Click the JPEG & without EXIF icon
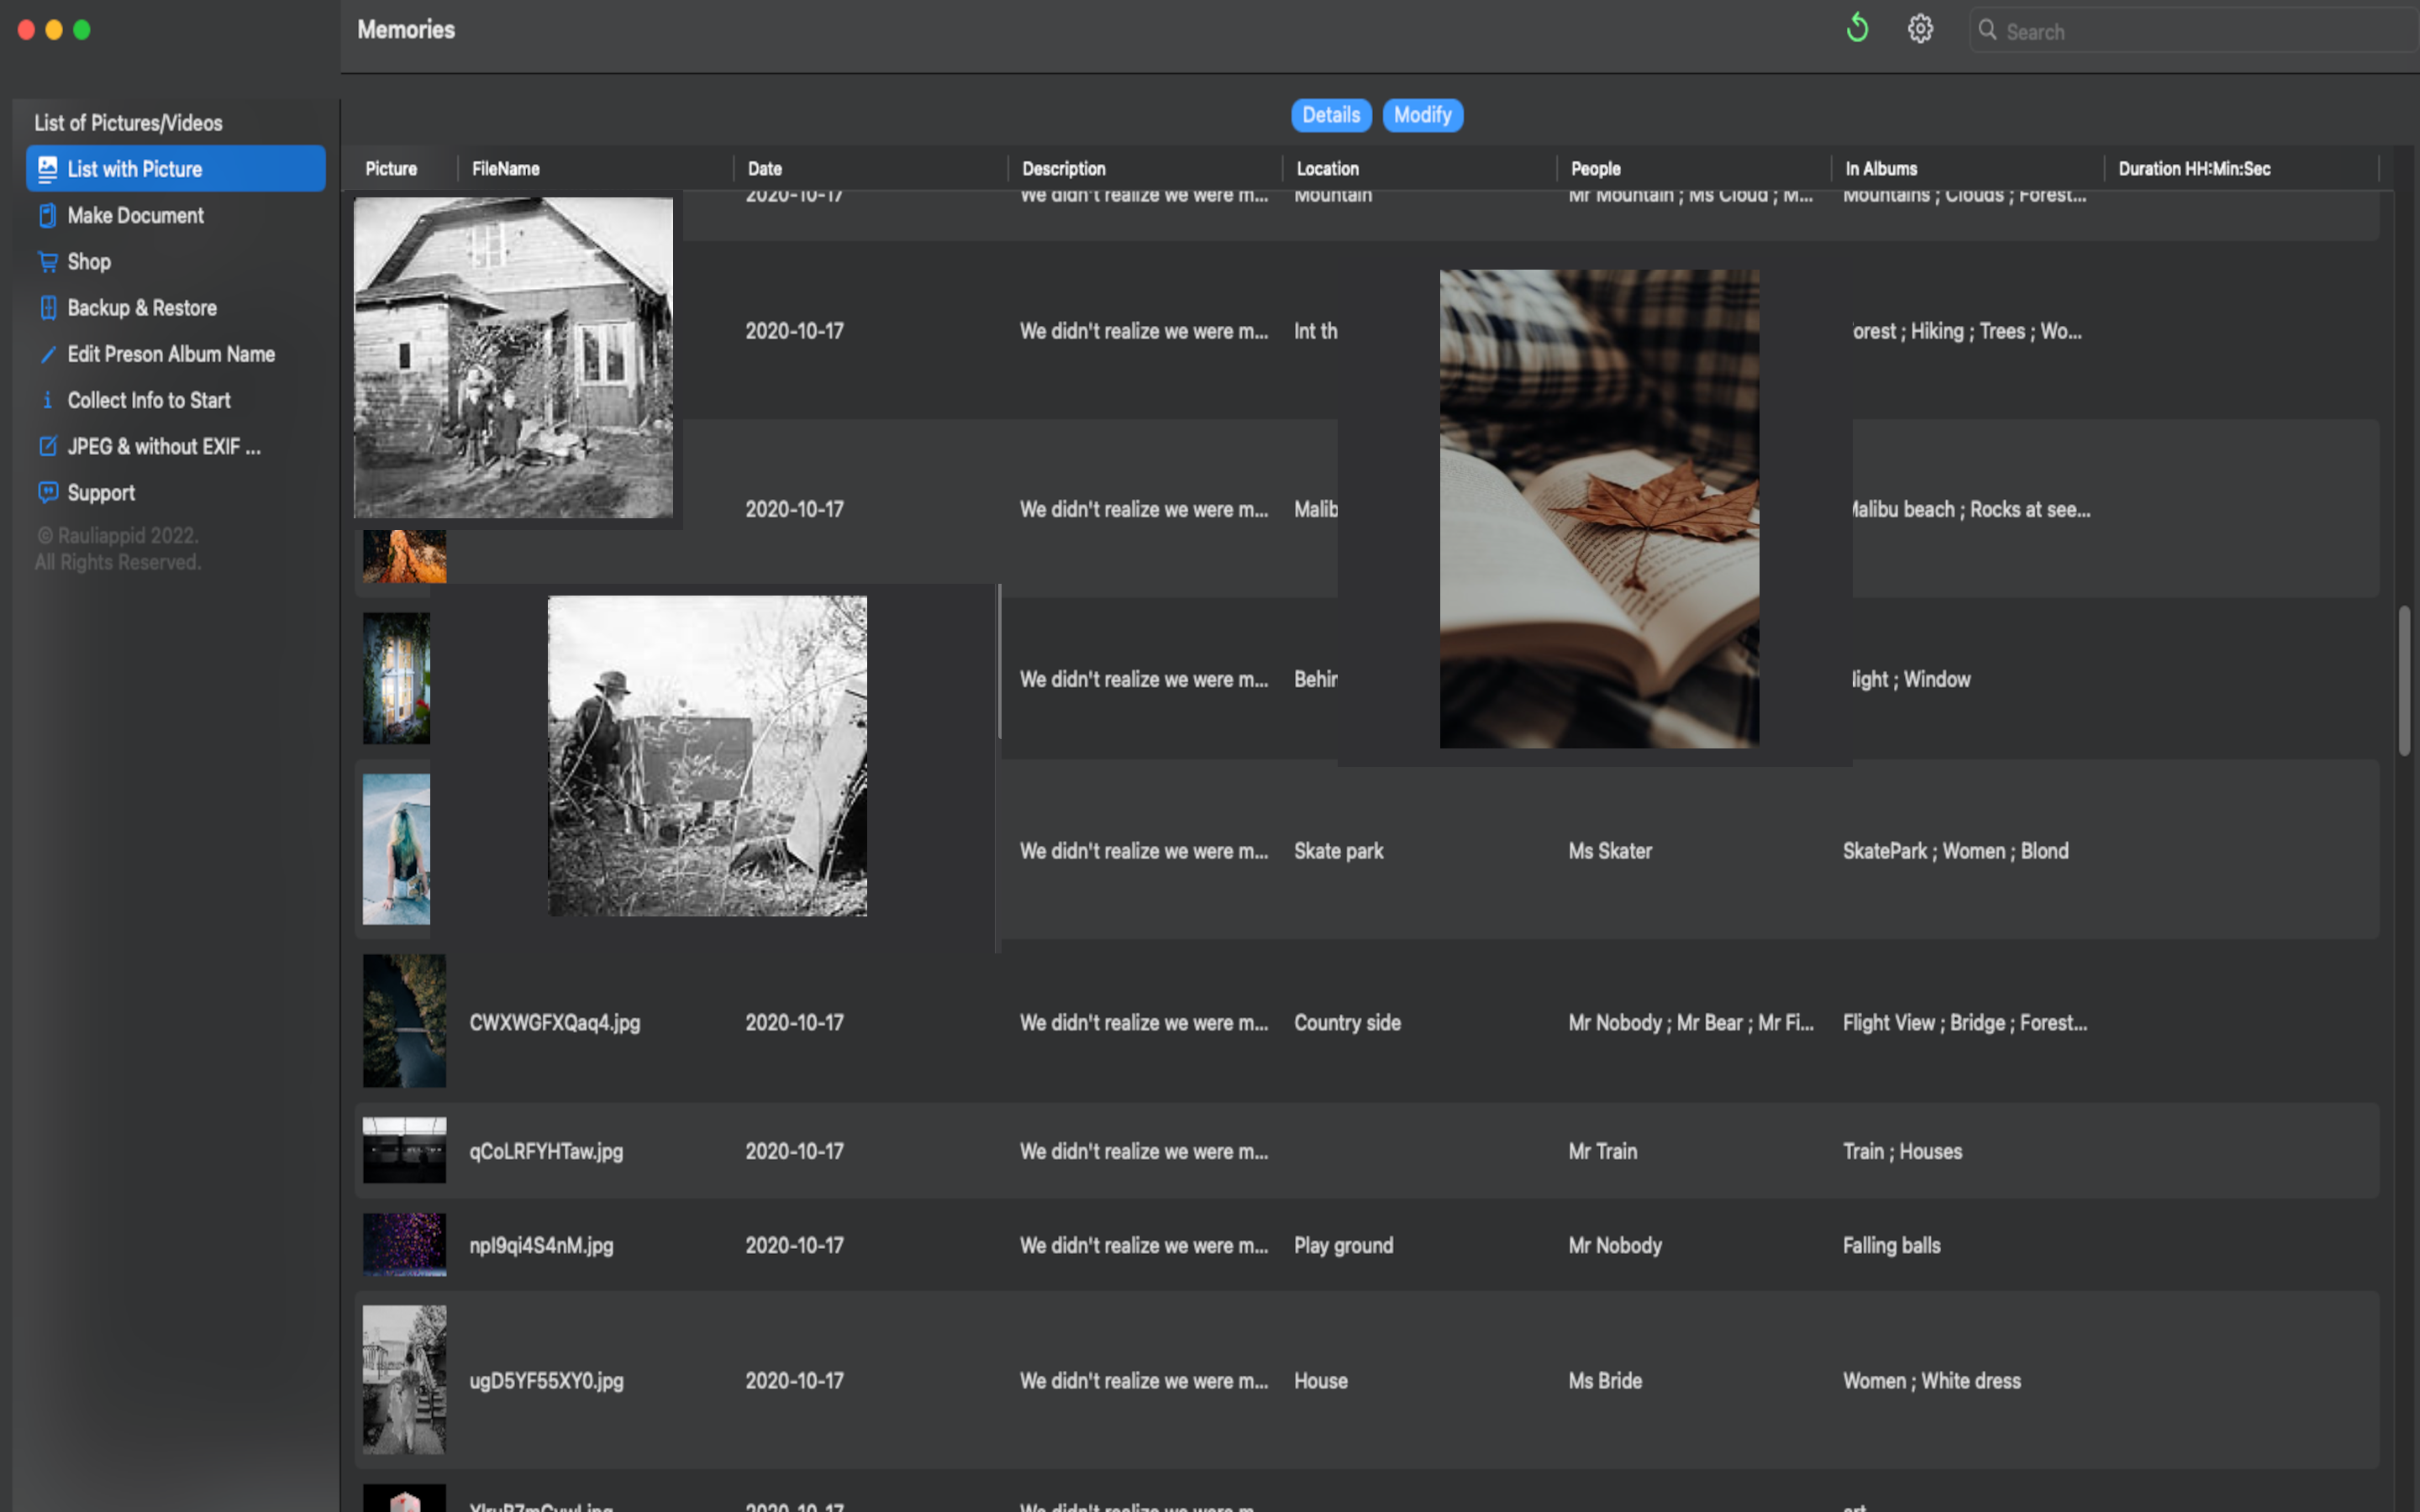This screenshot has width=2420, height=1512. 47,446
